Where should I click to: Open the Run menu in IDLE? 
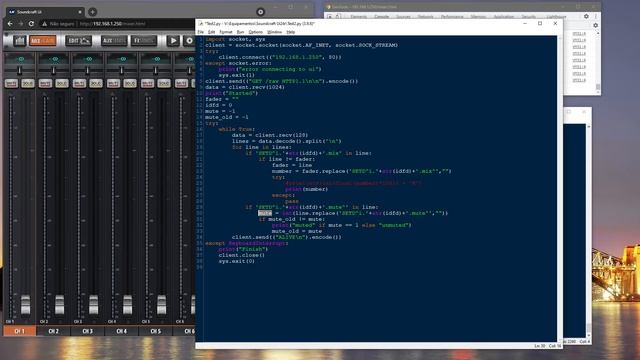[x=240, y=32]
